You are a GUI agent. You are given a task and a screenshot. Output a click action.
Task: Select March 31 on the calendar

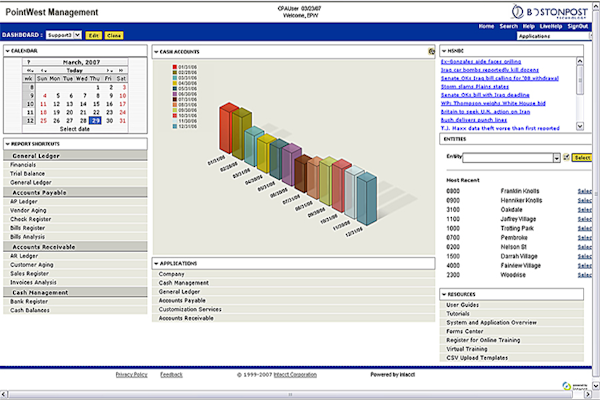[x=122, y=121]
